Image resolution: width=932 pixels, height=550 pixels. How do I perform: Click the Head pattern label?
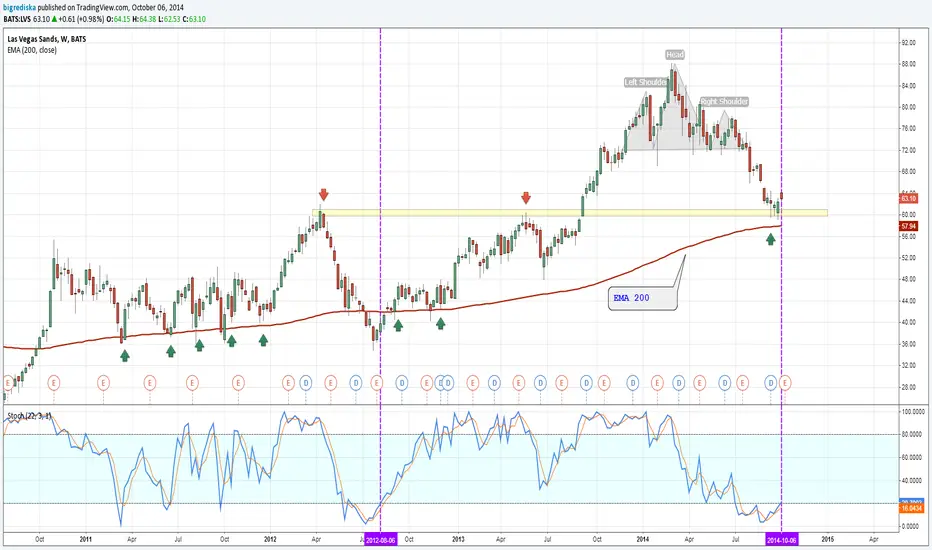tap(675, 55)
